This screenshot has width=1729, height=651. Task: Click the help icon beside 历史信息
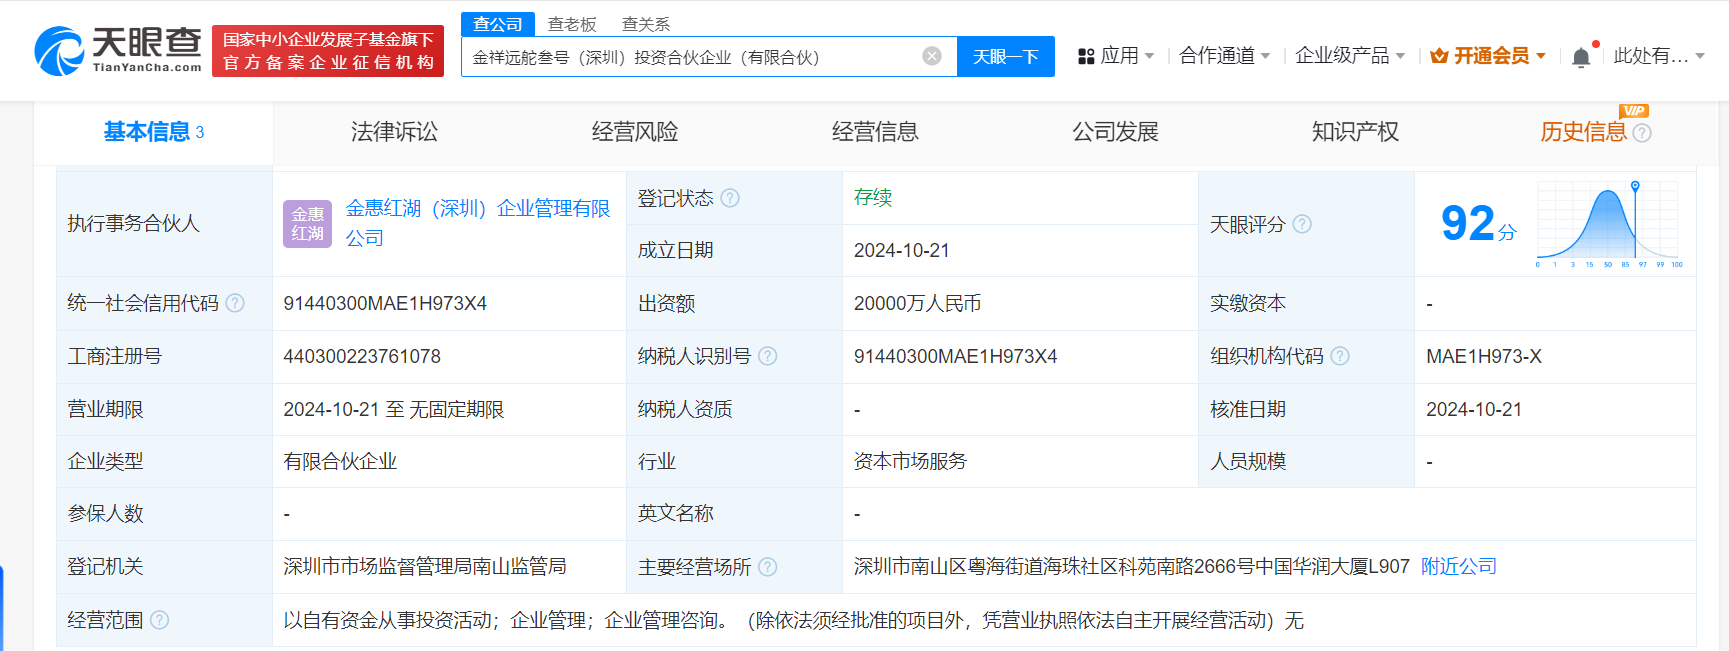1642,132
